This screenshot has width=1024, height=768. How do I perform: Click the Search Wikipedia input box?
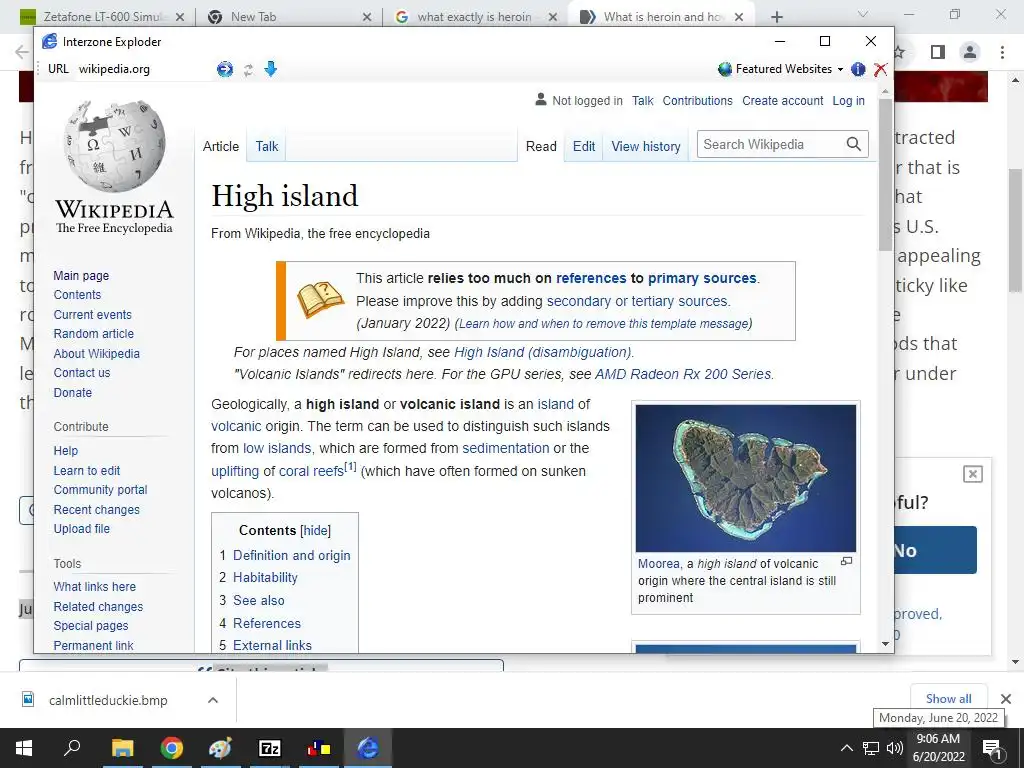click(771, 144)
